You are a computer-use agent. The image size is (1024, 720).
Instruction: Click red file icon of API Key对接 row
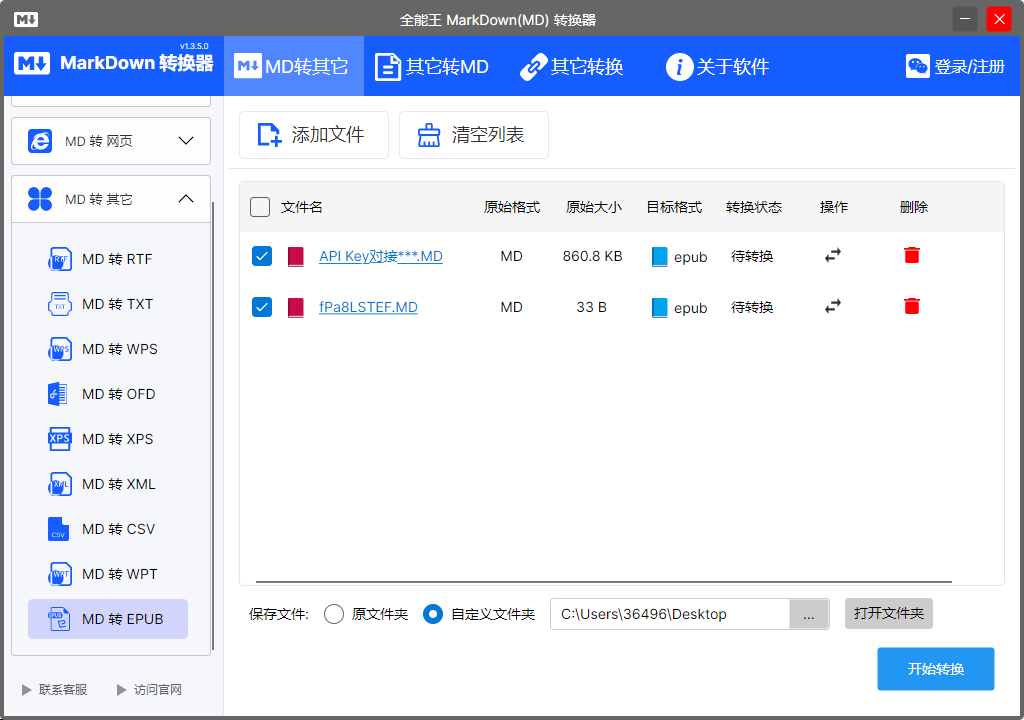pyautogui.click(x=296, y=256)
